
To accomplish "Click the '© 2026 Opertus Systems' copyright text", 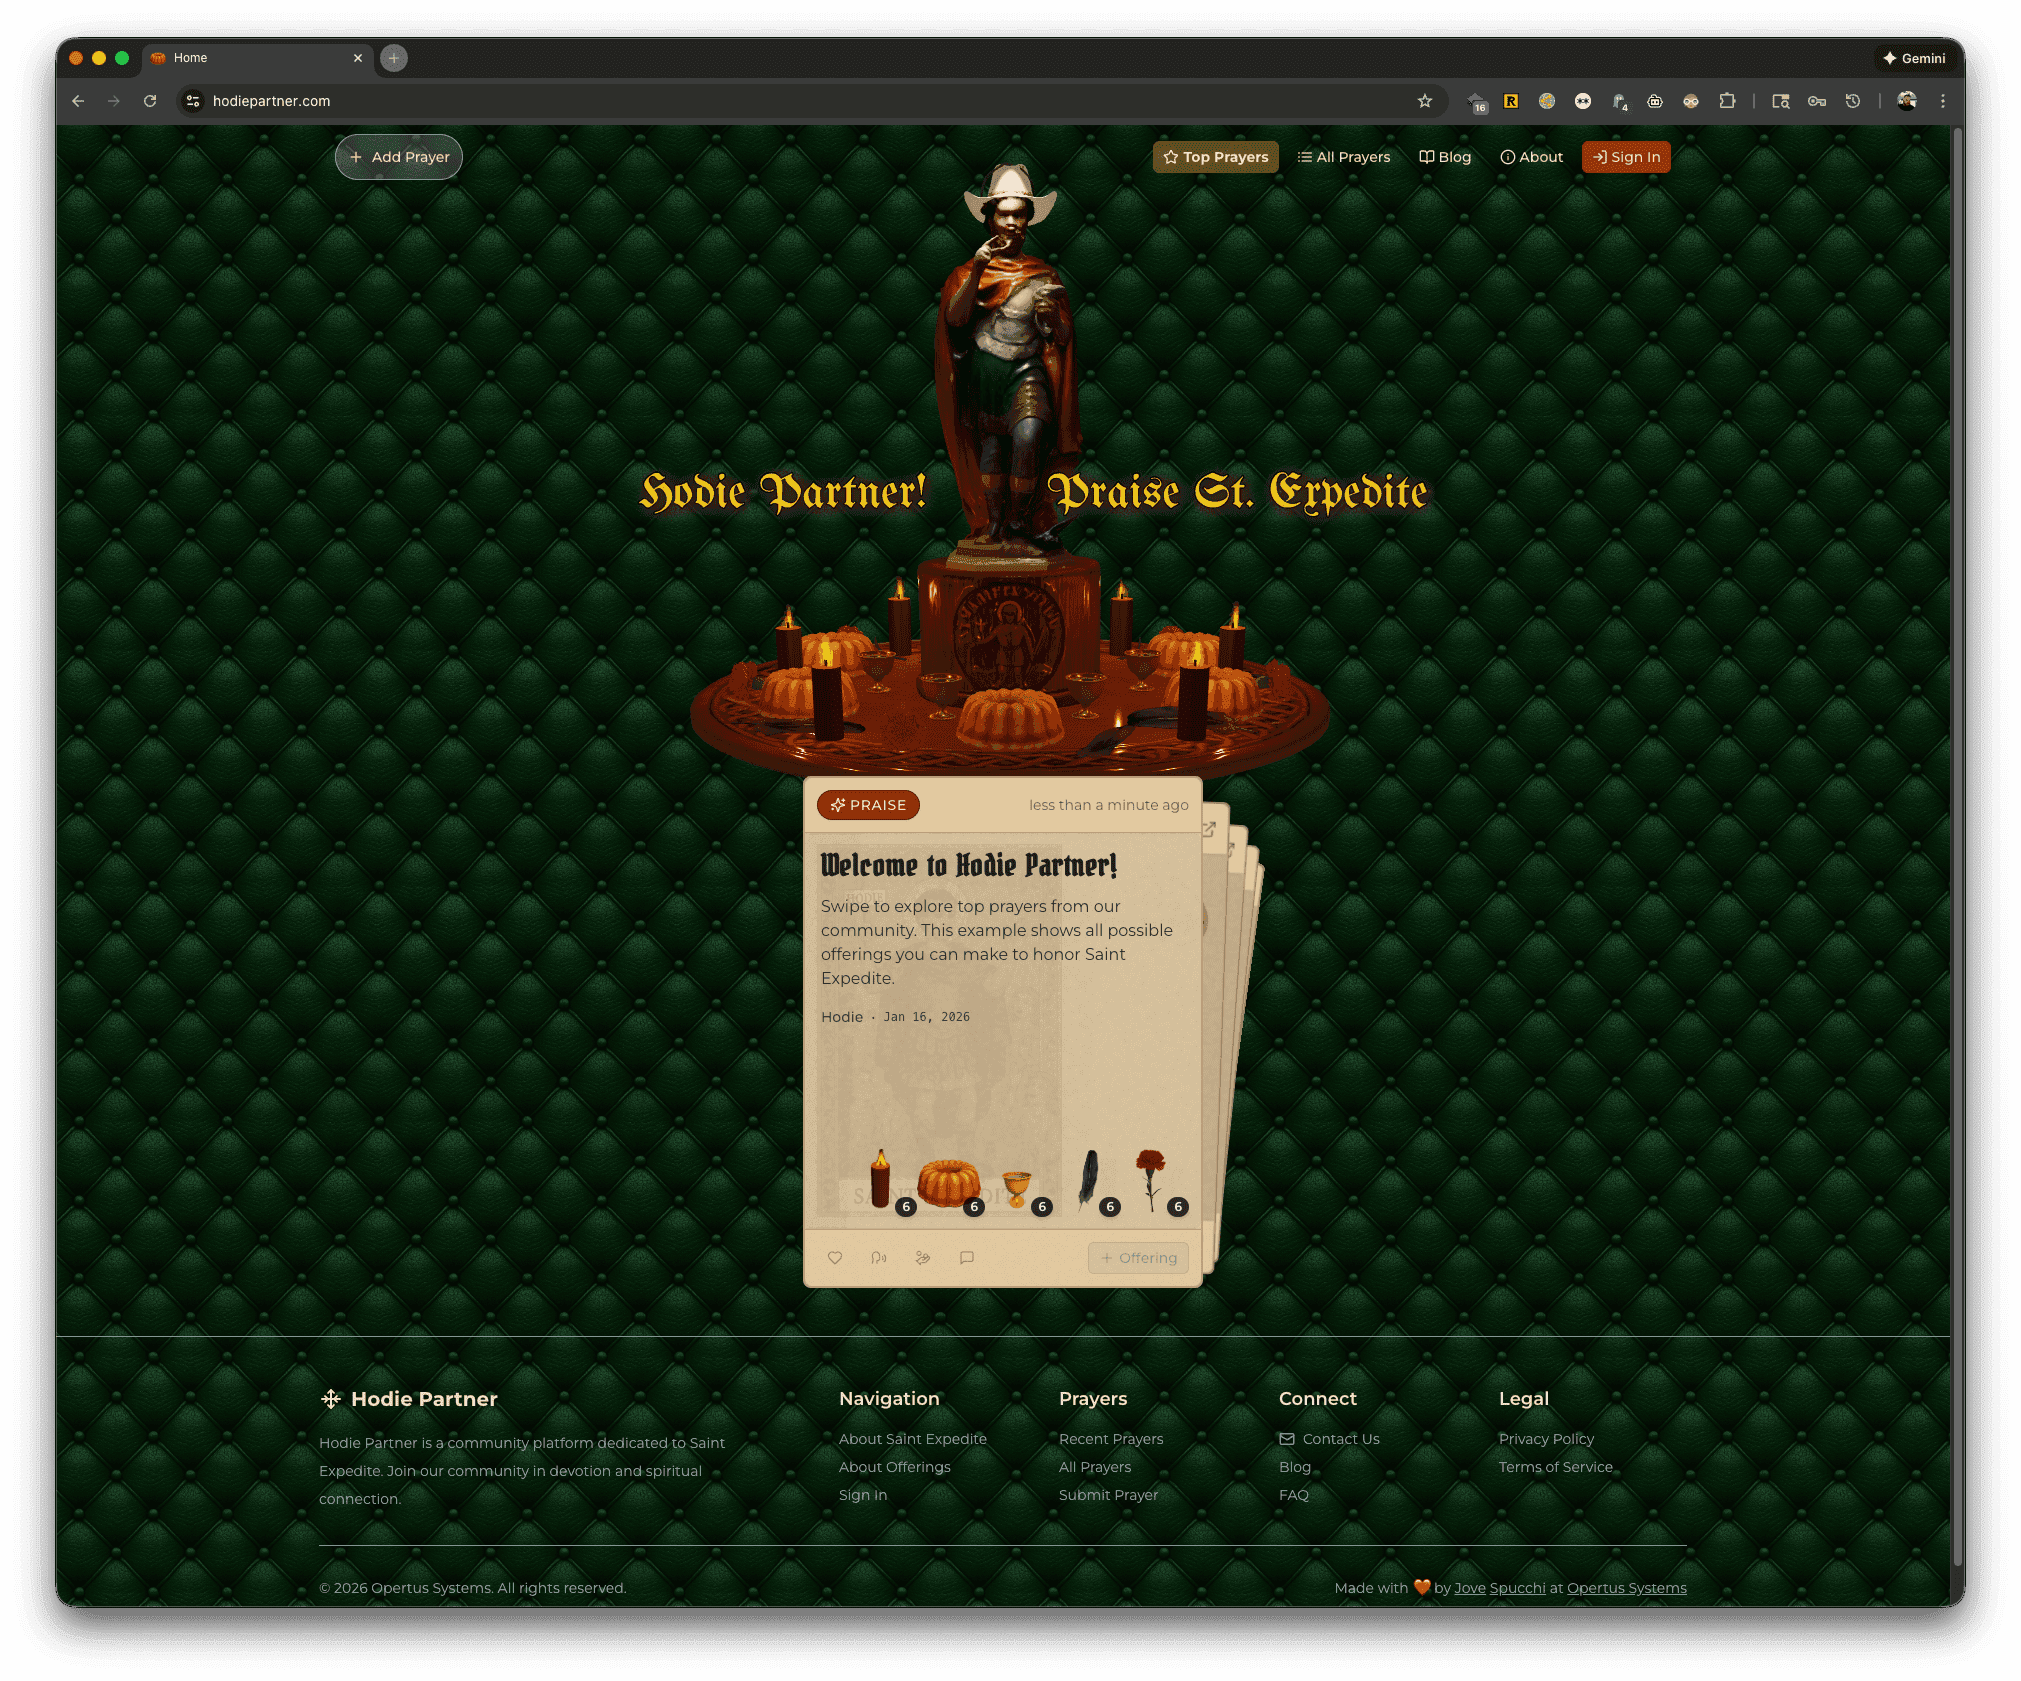I will tap(473, 1588).
